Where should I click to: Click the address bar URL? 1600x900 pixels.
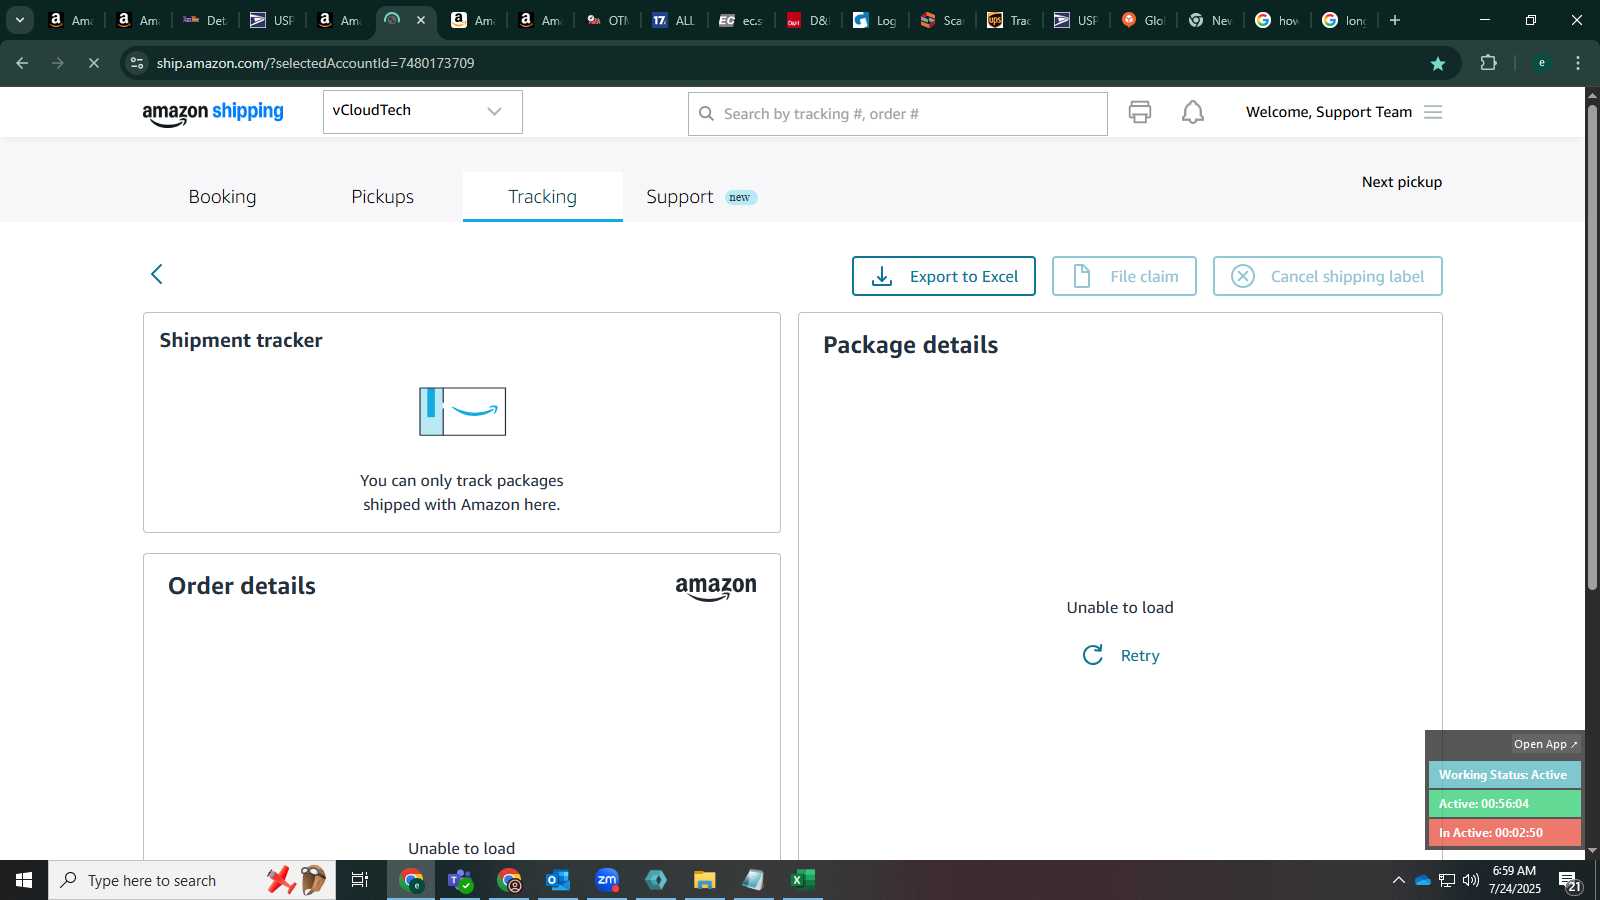click(x=315, y=63)
